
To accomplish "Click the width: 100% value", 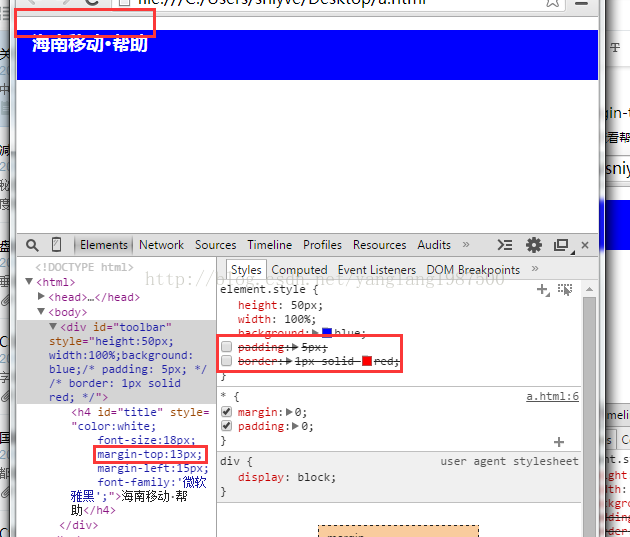I will tap(300, 319).
